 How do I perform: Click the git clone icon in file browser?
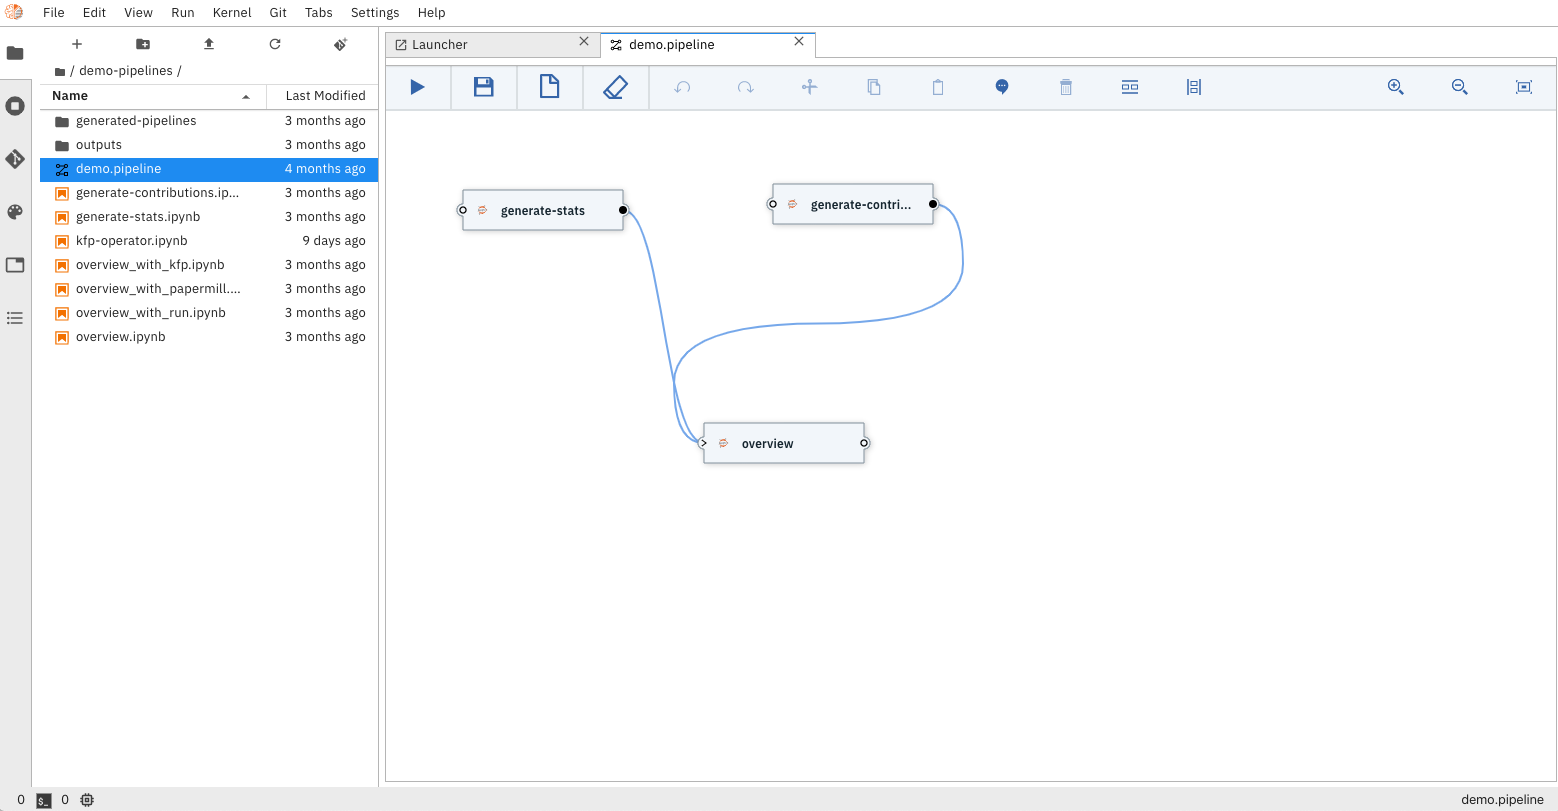pyautogui.click(x=341, y=44)
